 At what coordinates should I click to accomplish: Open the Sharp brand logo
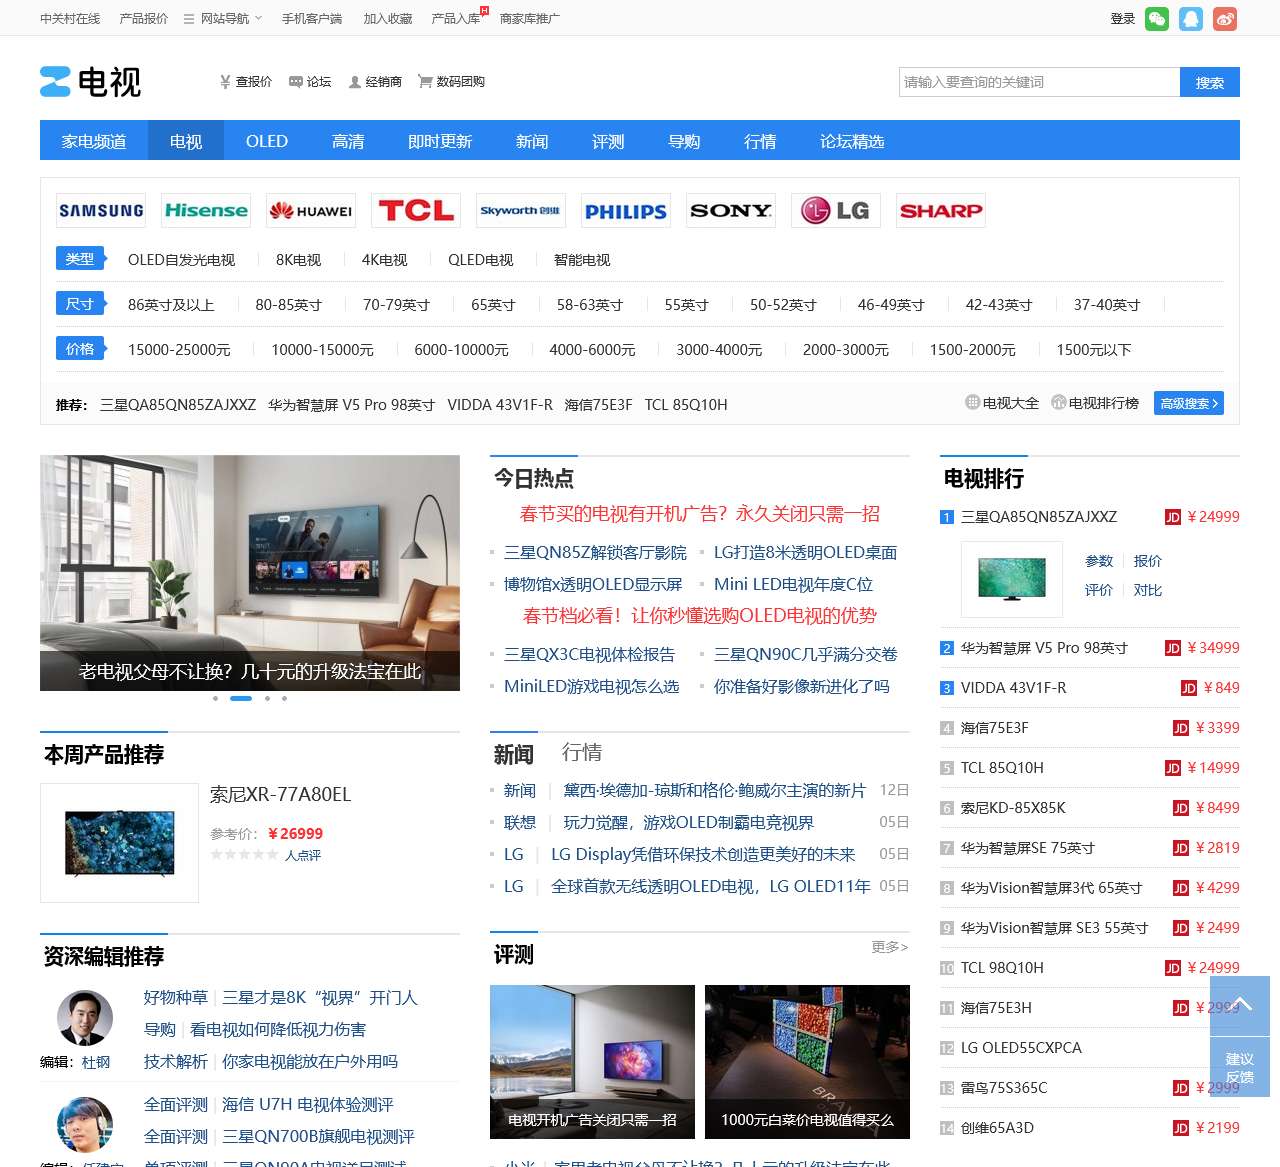coord(941,211)
